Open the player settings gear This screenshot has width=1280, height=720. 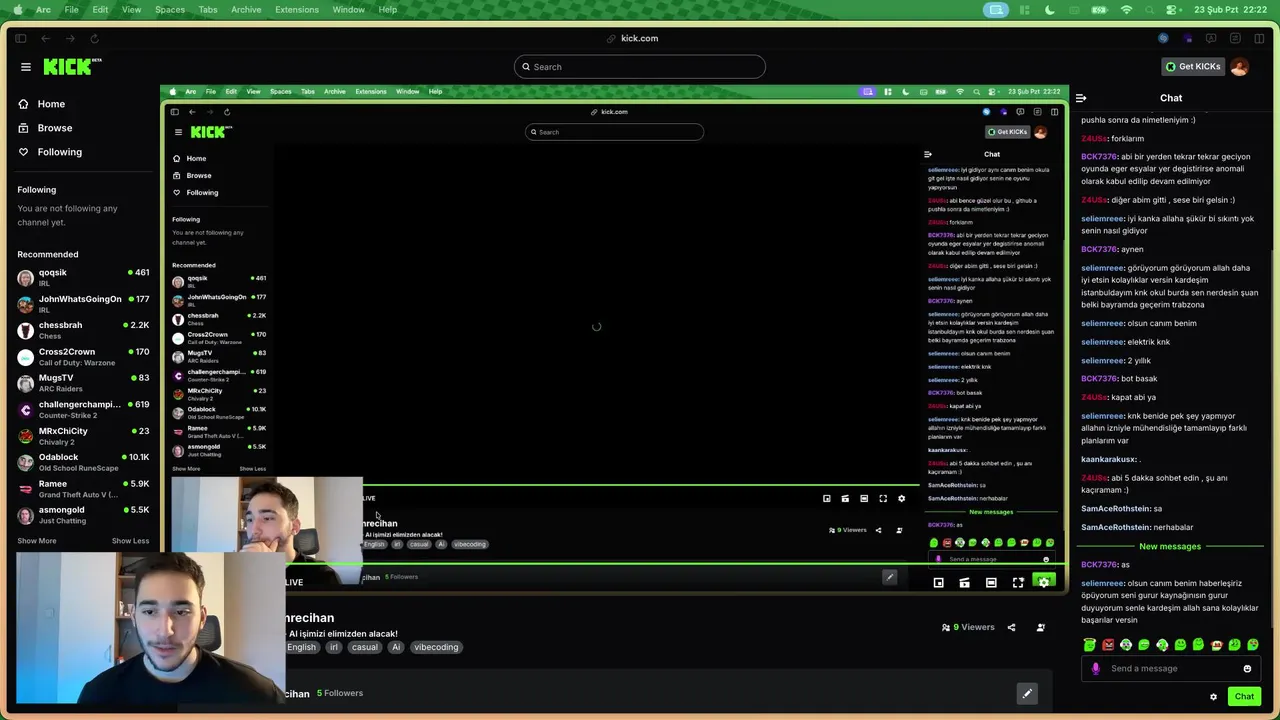[x=1044, y=583]
